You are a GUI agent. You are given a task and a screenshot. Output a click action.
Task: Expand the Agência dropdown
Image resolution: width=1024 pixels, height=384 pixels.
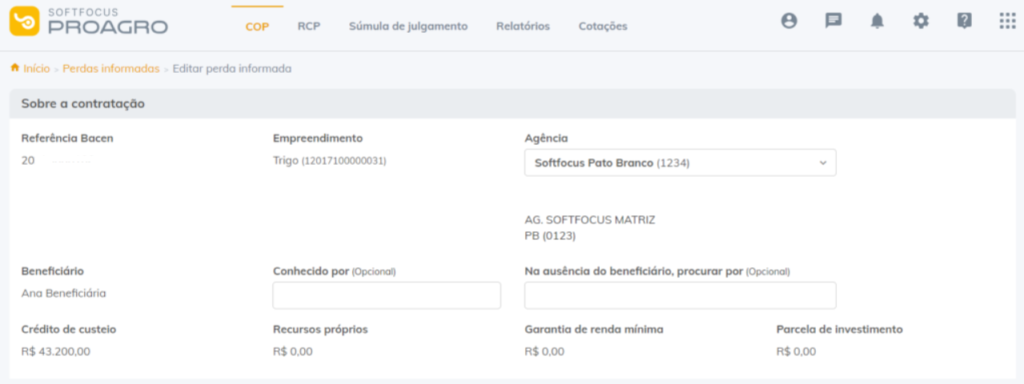pos(680,163)
